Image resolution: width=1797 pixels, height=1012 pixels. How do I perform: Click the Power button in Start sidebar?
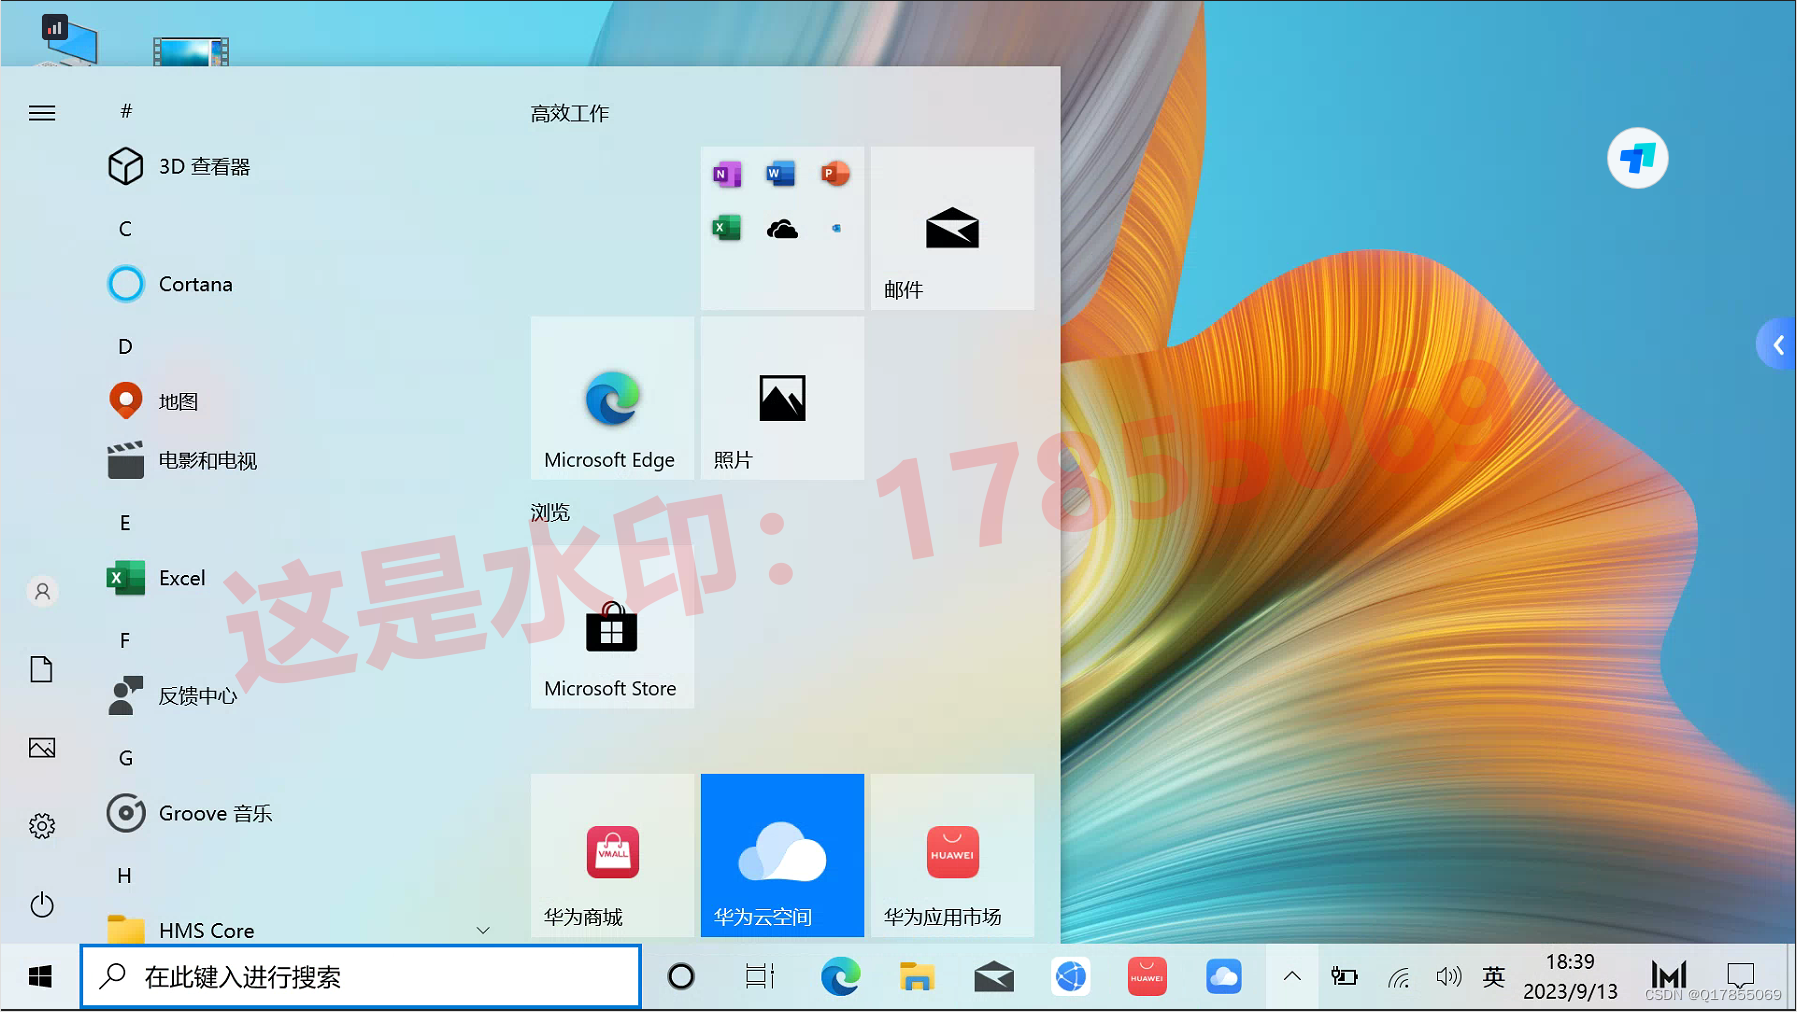[42, 904]
